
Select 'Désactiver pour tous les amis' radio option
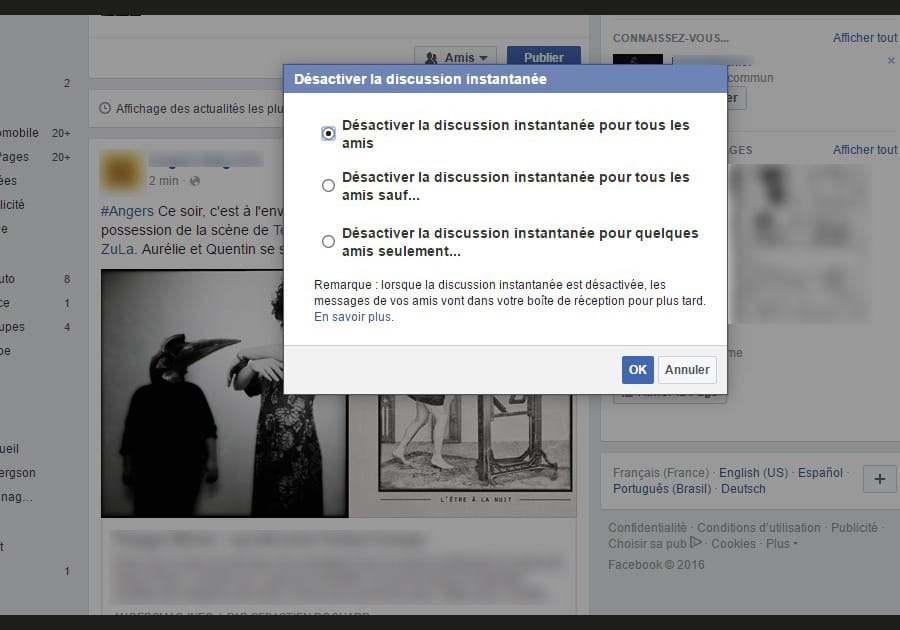pyautogui.click(x=328, y=134)
